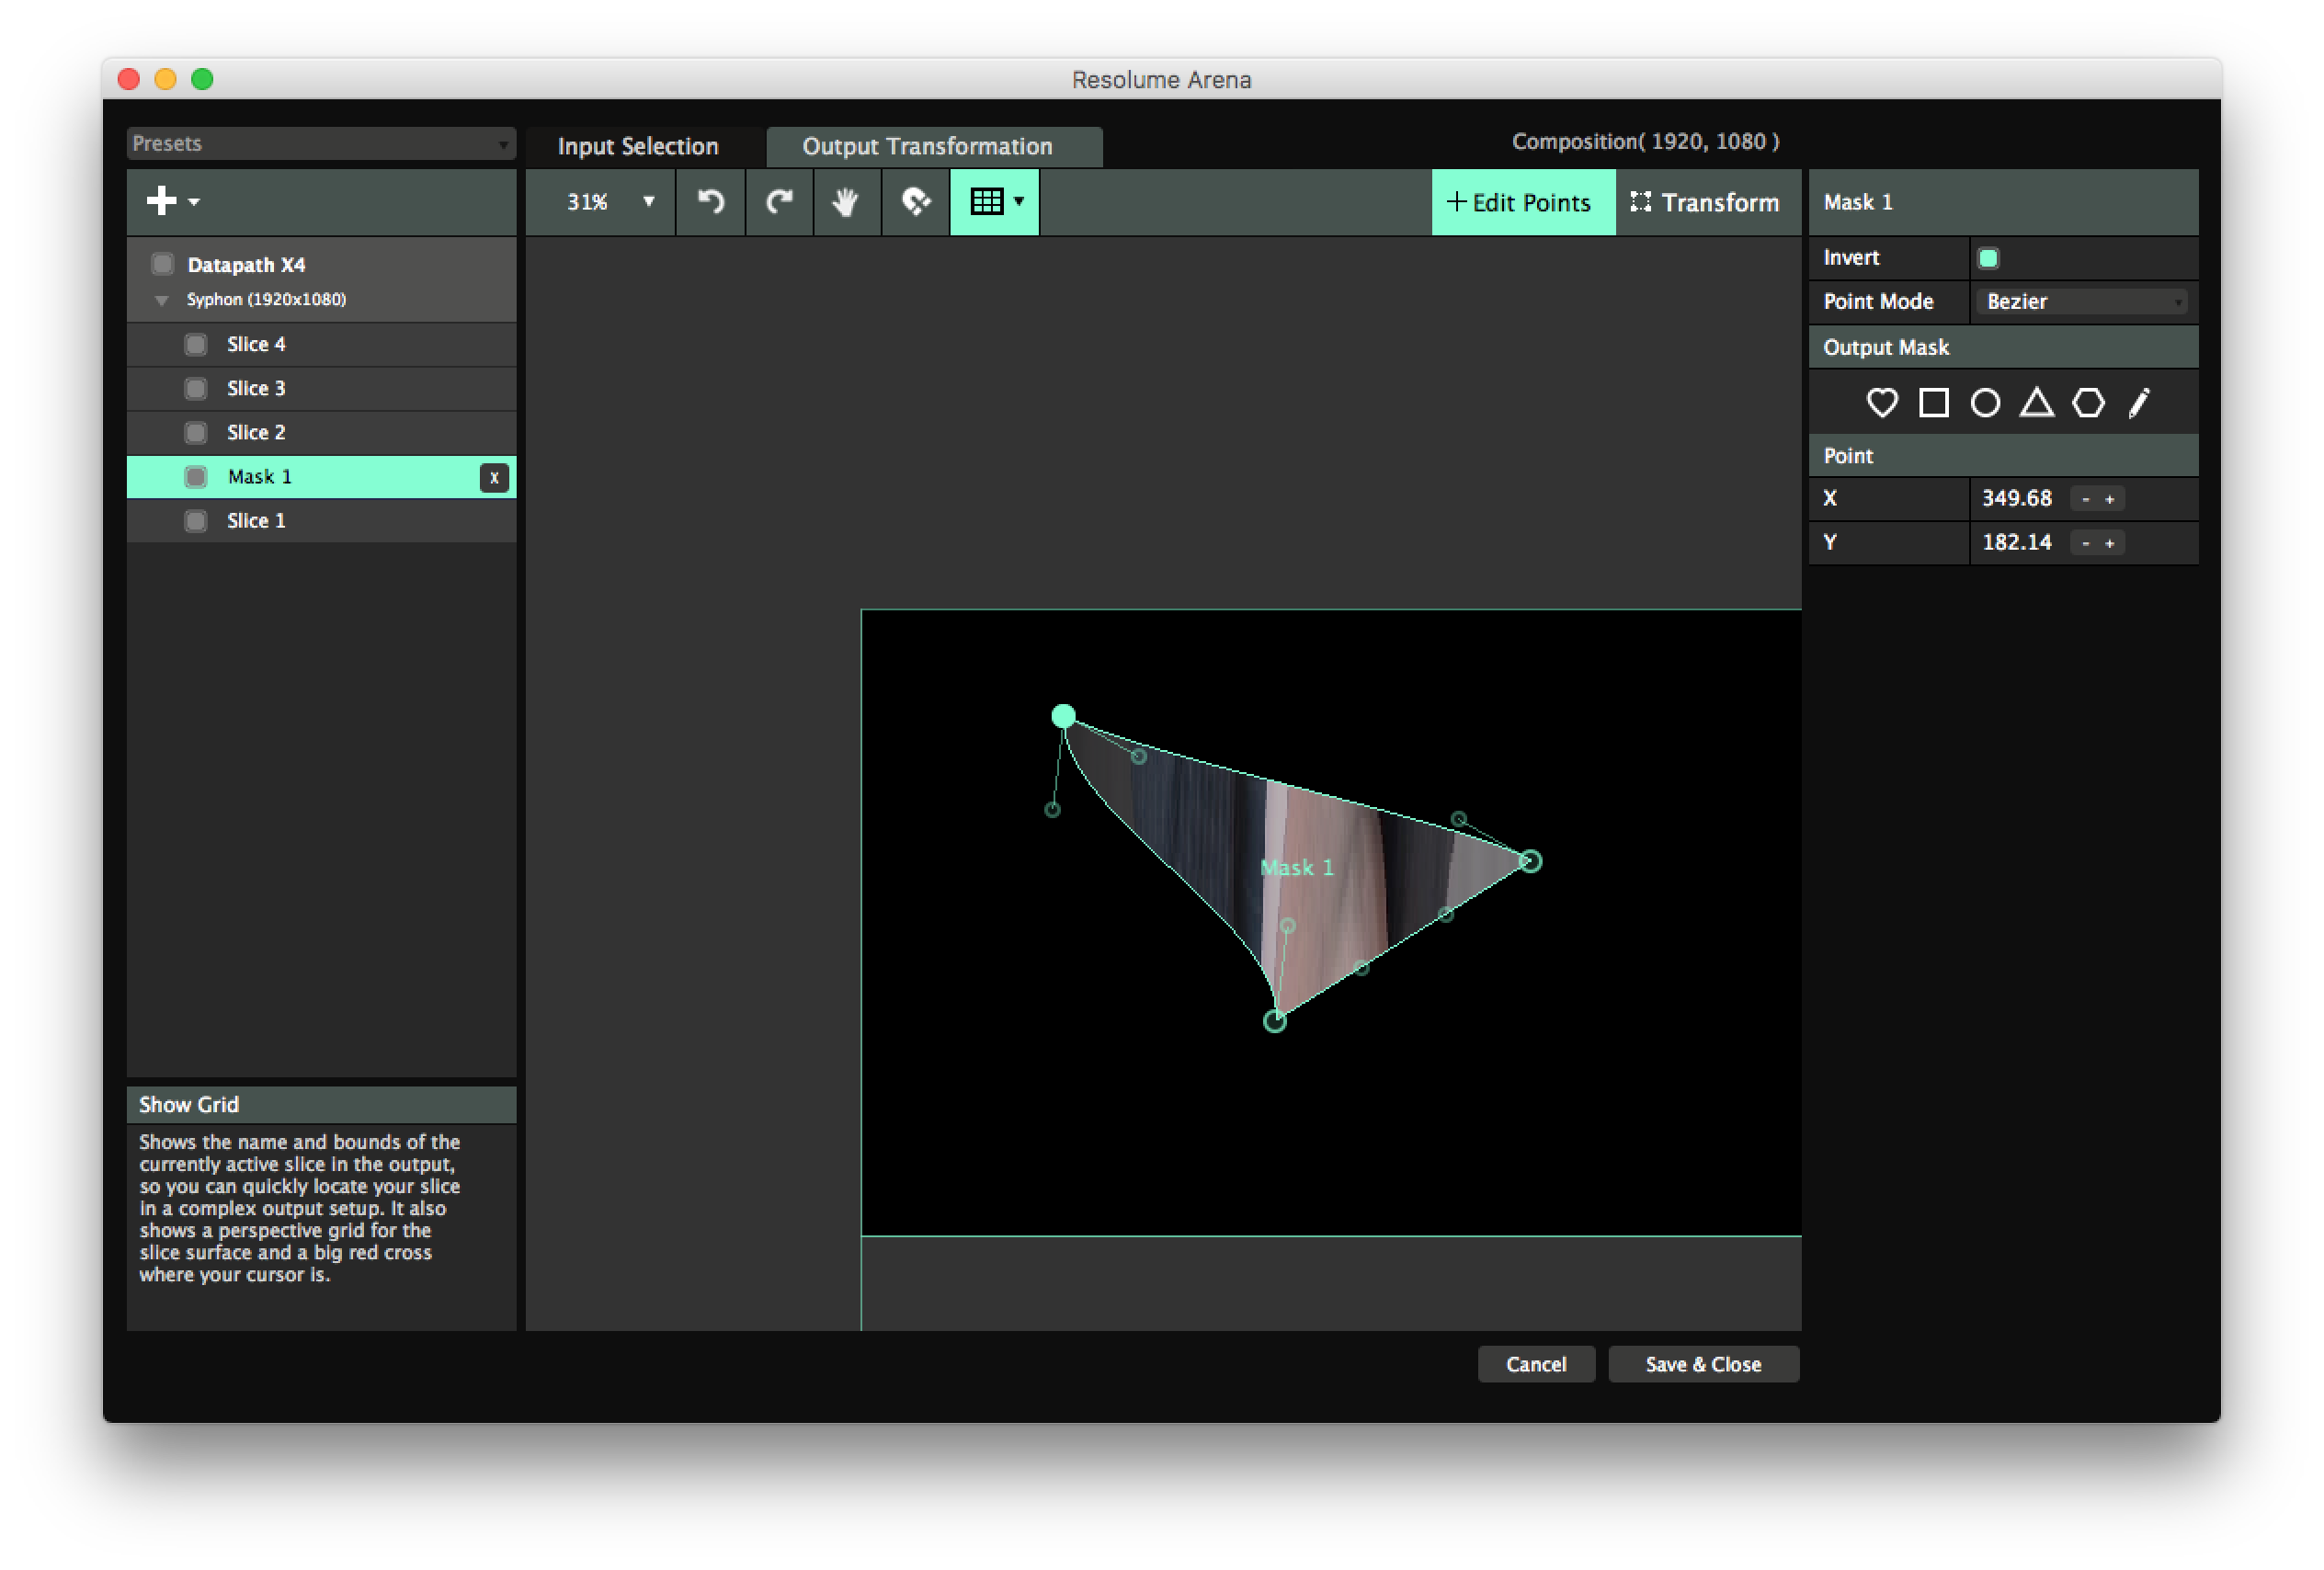Add a circle output mask
Image resolution: width=2324 pixels, height=1570 pixels.
[1985, 403]
